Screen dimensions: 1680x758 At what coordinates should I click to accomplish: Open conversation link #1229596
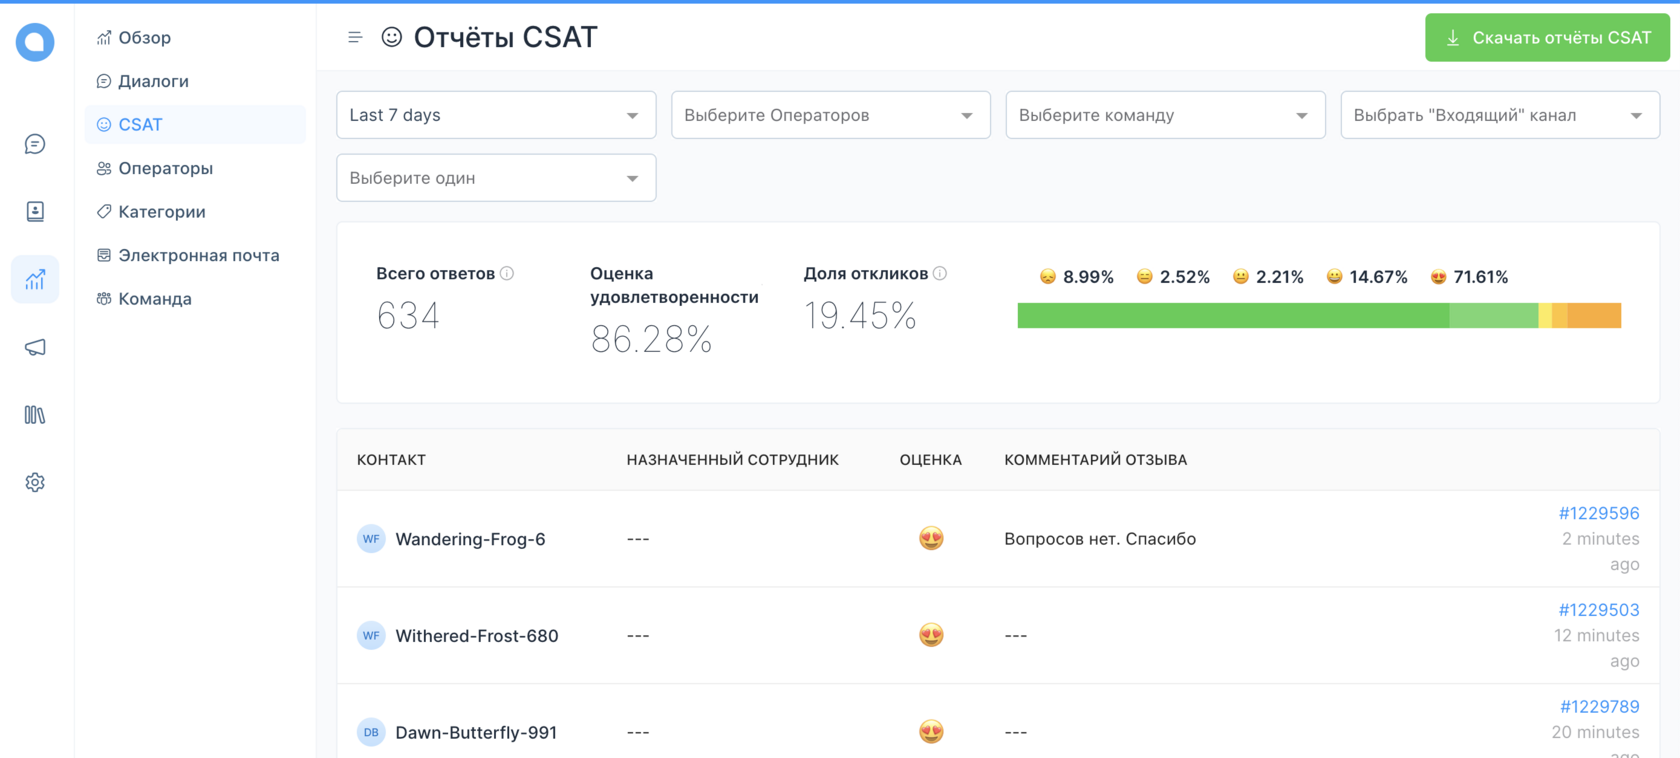point(1599,513)
